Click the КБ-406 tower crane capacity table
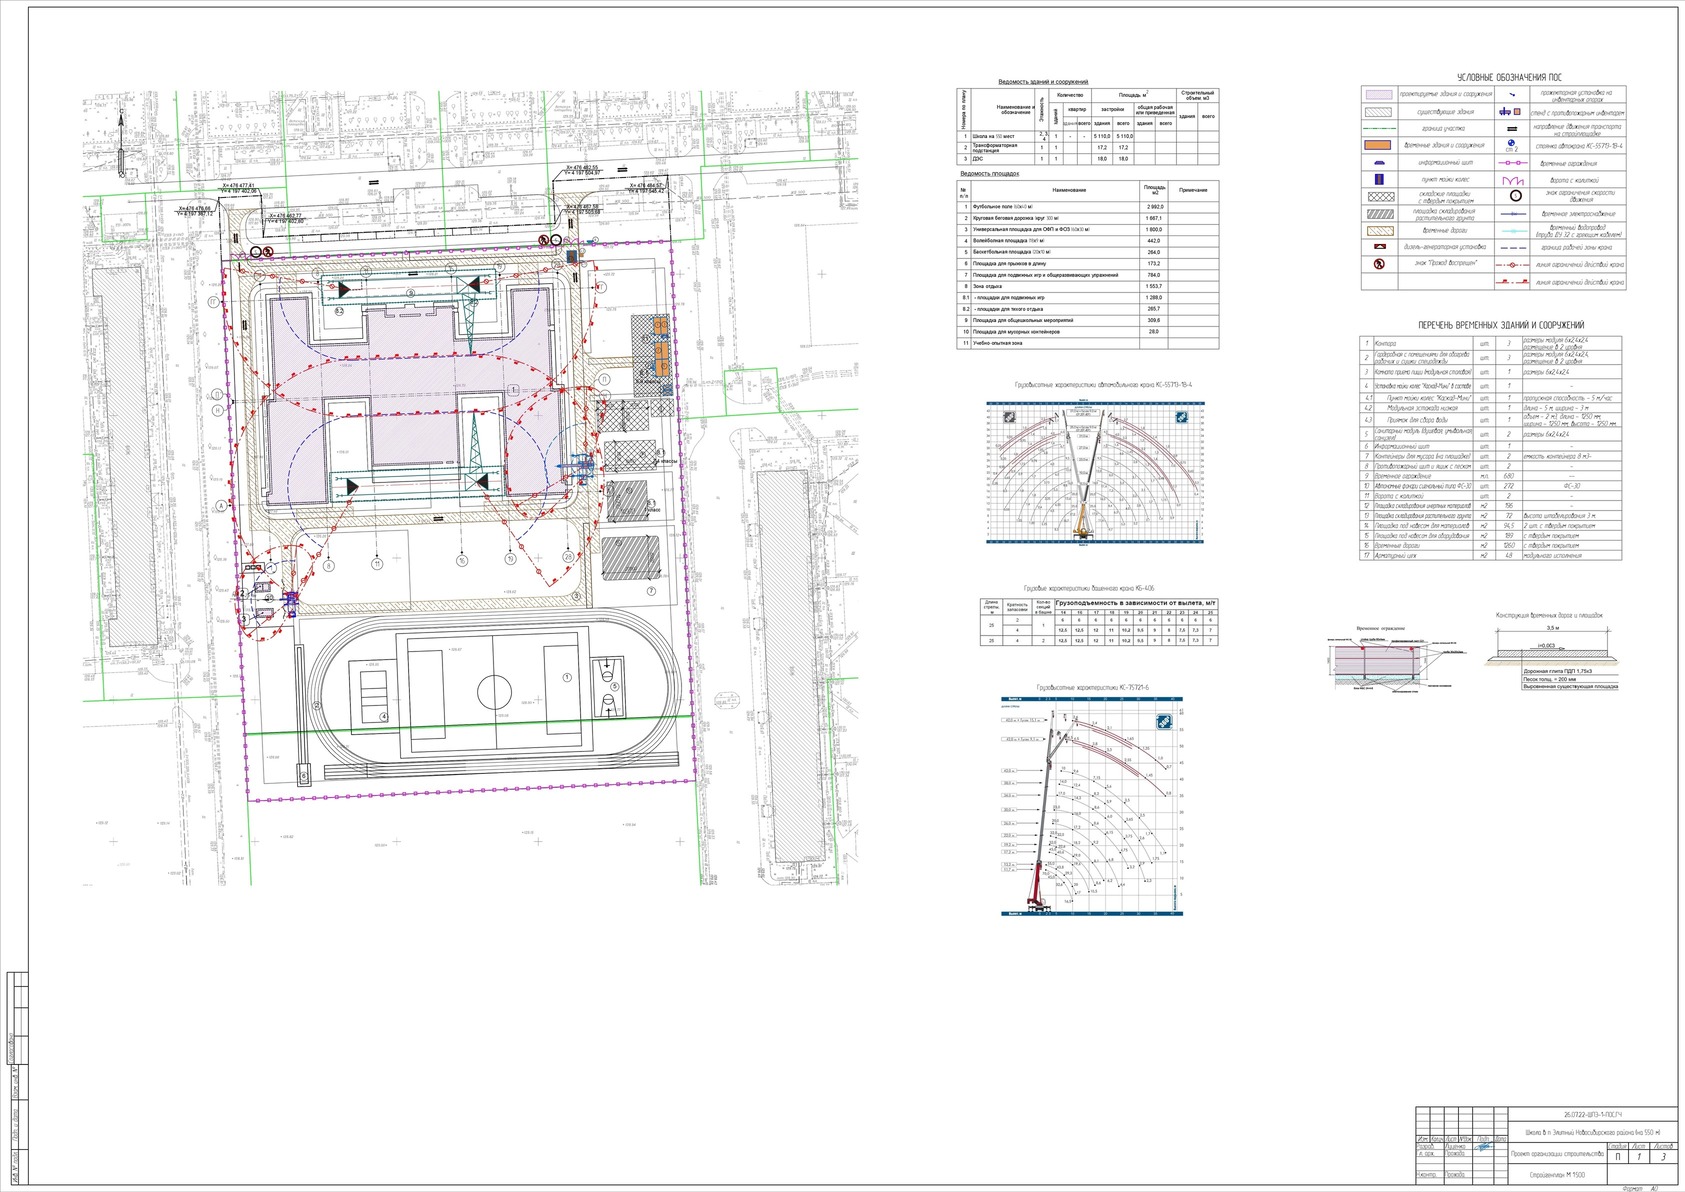The height and width of the screenshot is (1192, 1685). [1099, 621]
